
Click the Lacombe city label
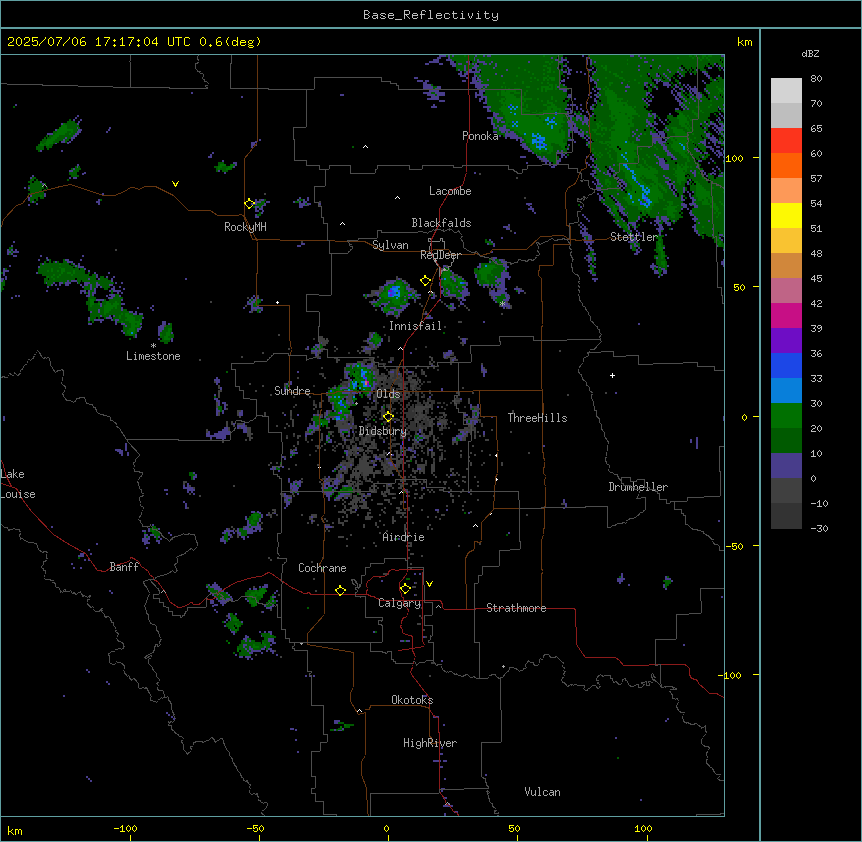click(x=450, y=191)
